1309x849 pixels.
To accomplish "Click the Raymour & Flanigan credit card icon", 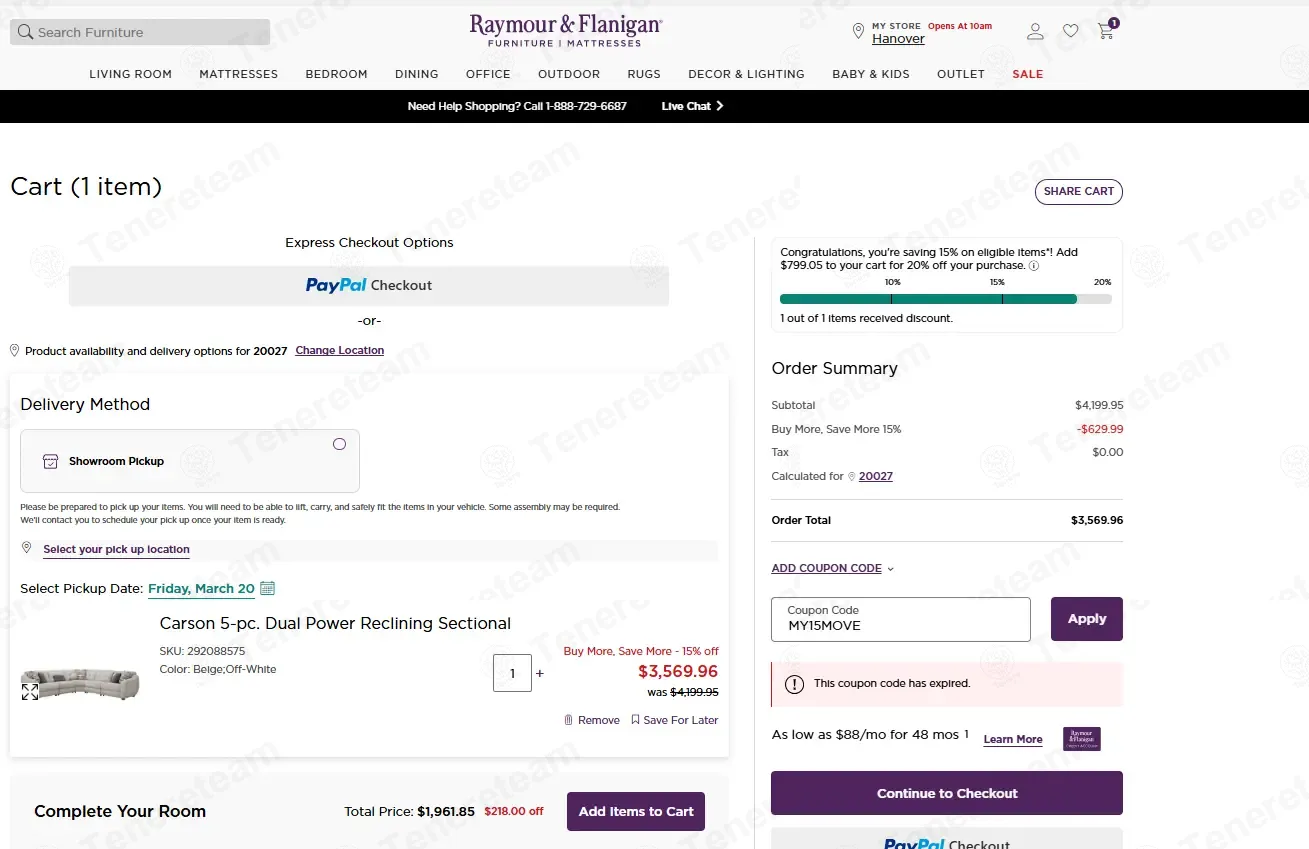I will [x=1082, y=739].
